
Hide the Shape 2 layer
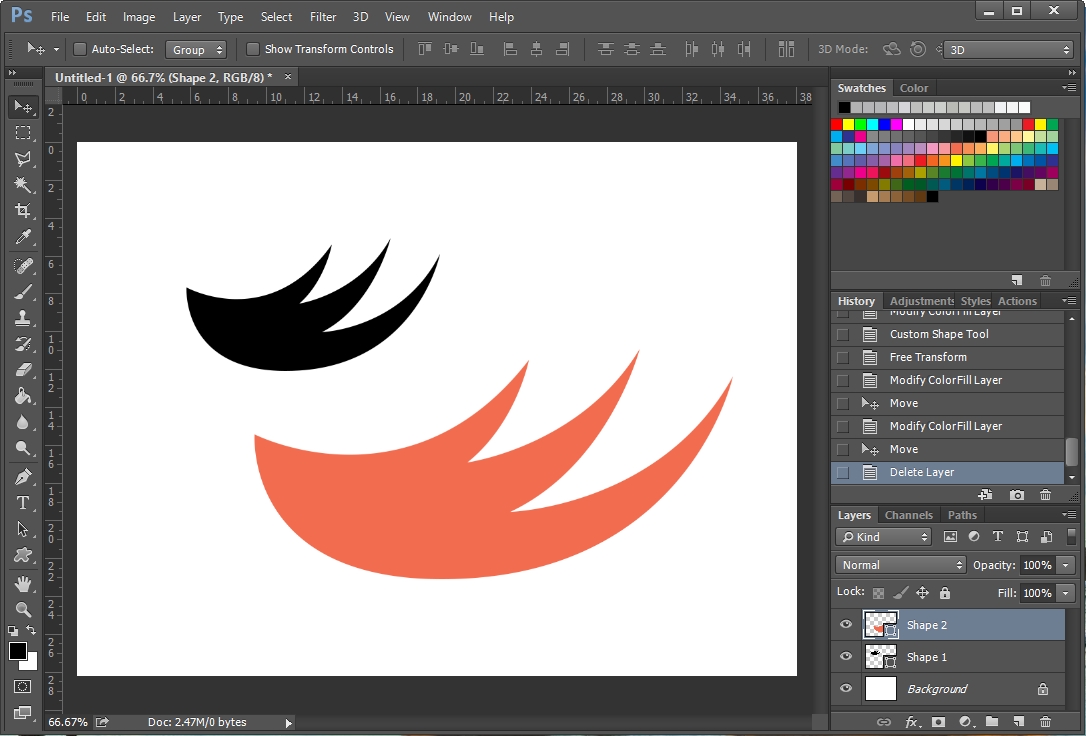pyautogui.click(x=846, y=625)
